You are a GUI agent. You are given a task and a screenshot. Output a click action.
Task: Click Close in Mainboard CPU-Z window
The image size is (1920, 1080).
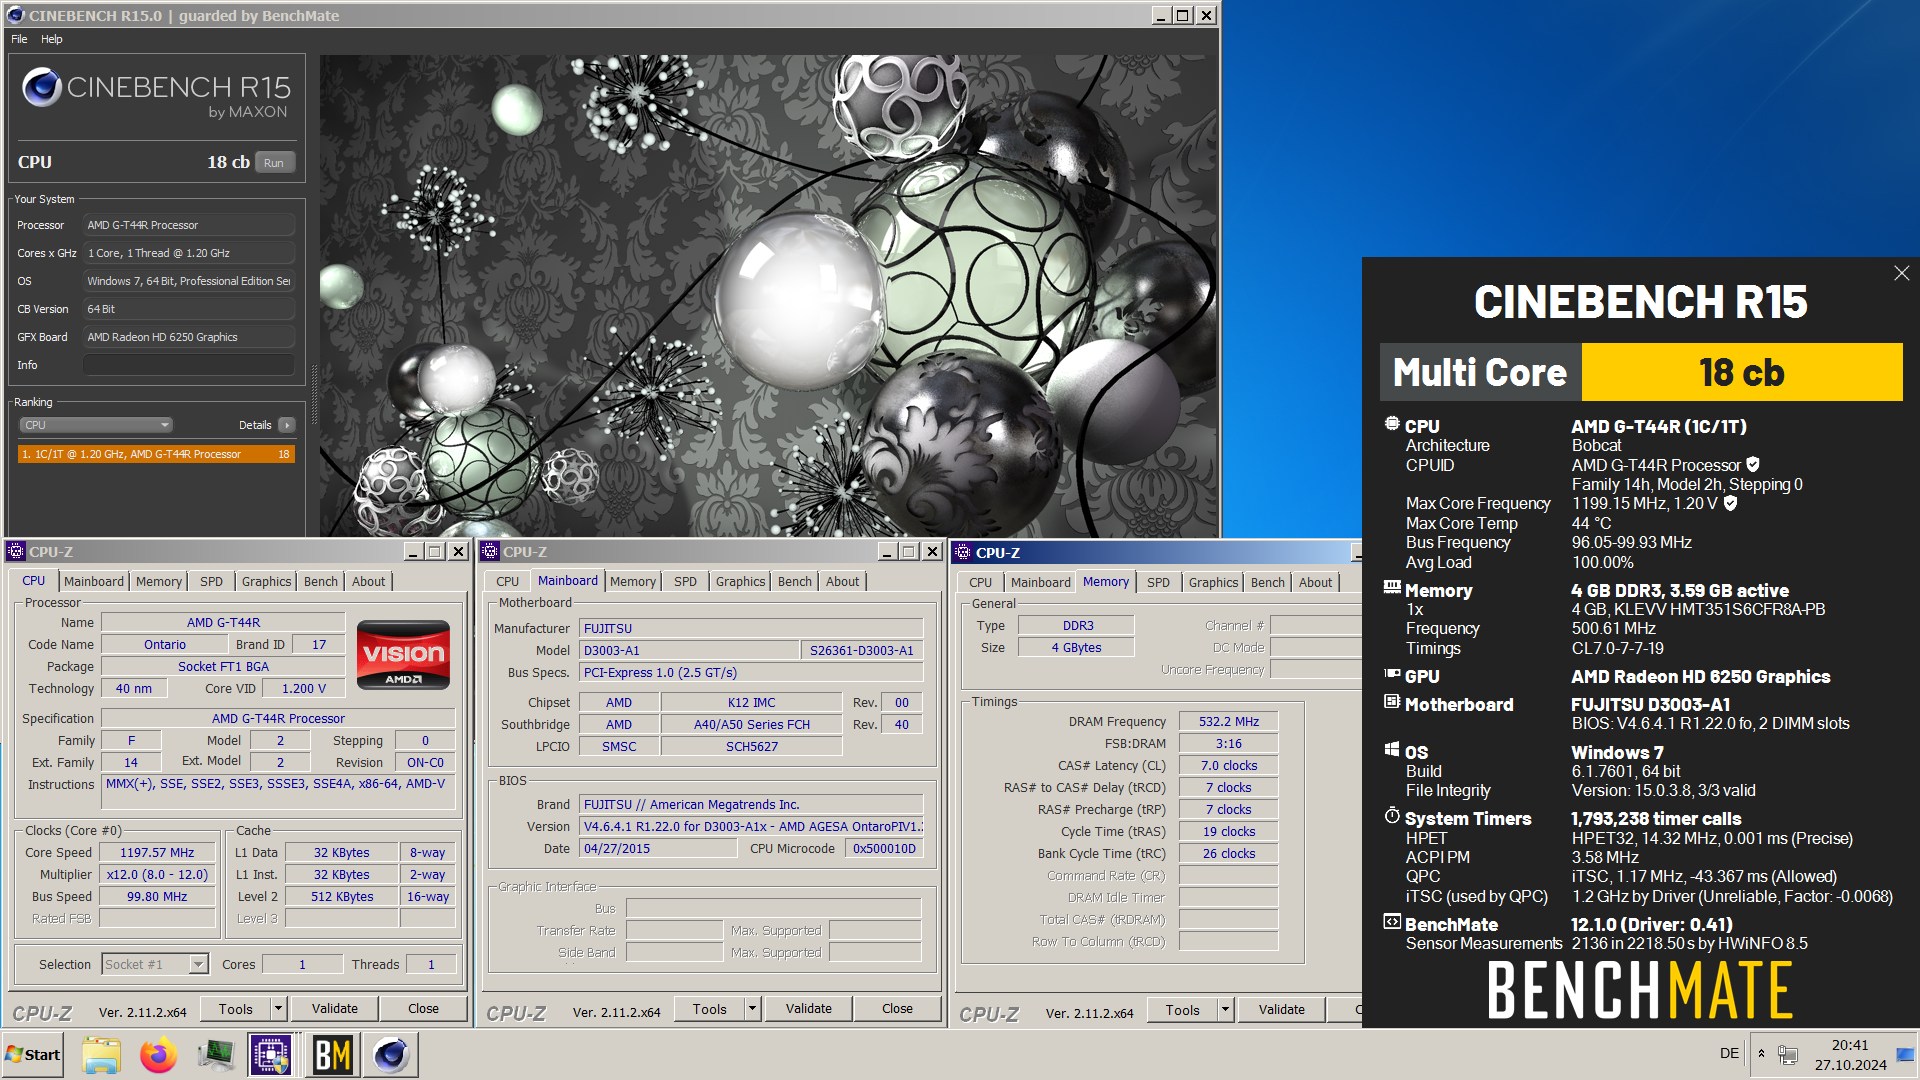click(x=897, y=1009)
